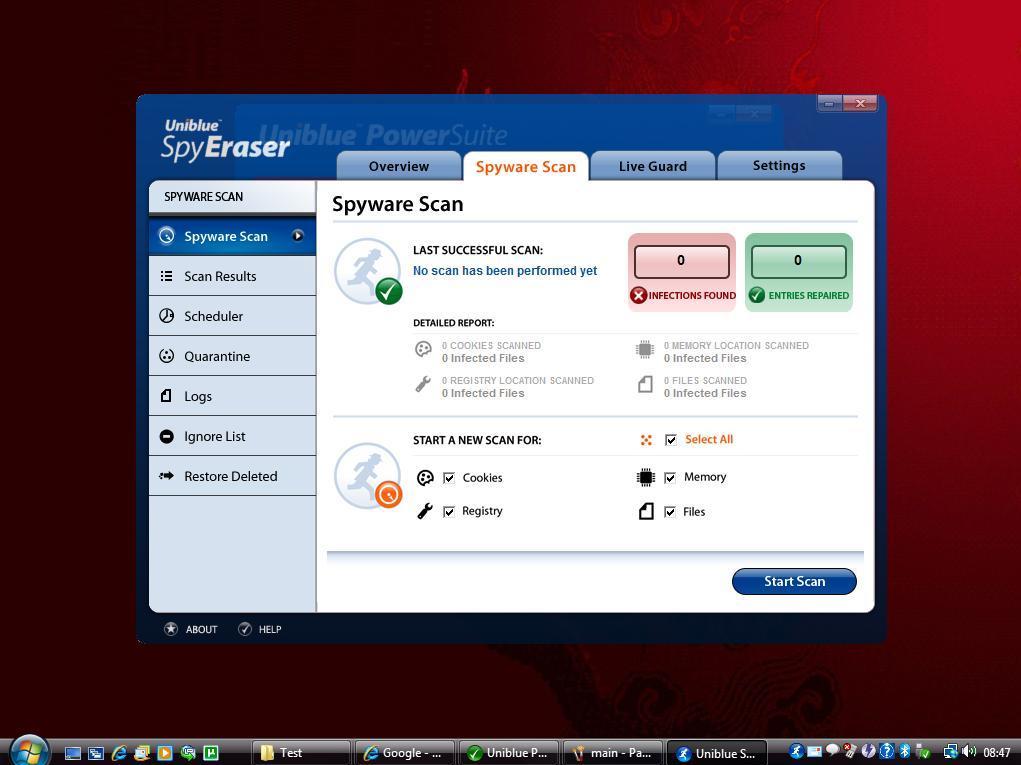
Task: Open Restore Deleted in the sidebar
Action: [232, 476]
